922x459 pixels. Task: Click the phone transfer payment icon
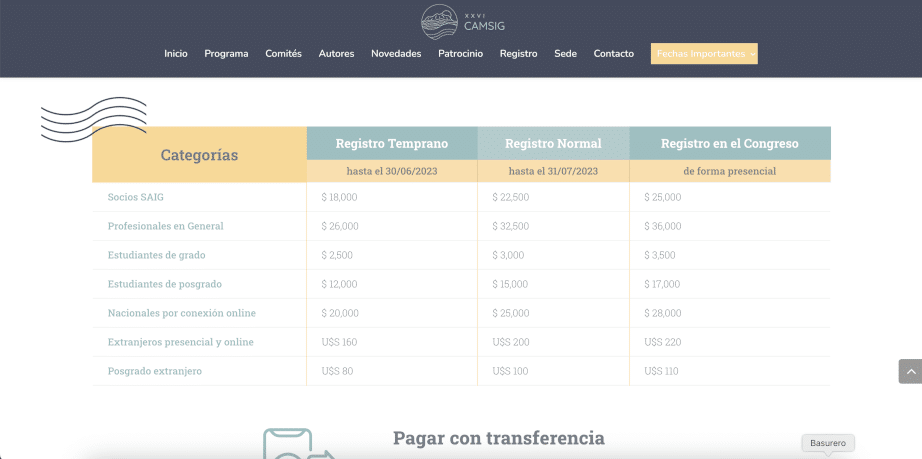298,444
